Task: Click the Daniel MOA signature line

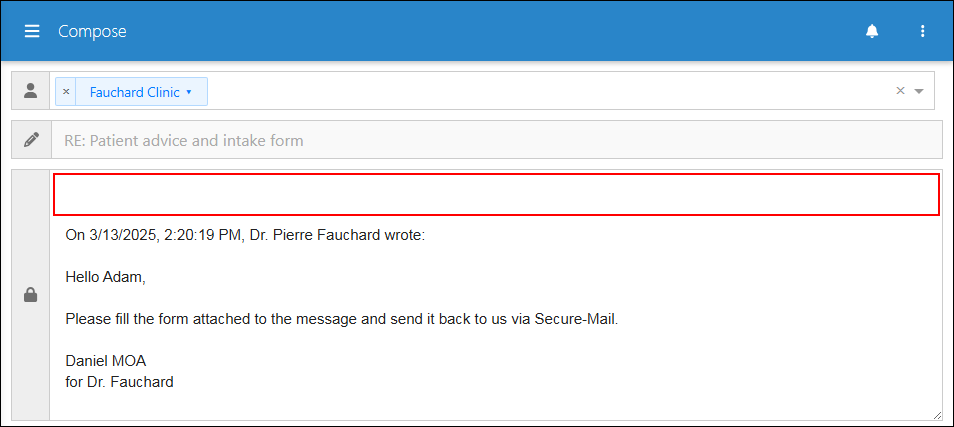Action: [106, 361]
